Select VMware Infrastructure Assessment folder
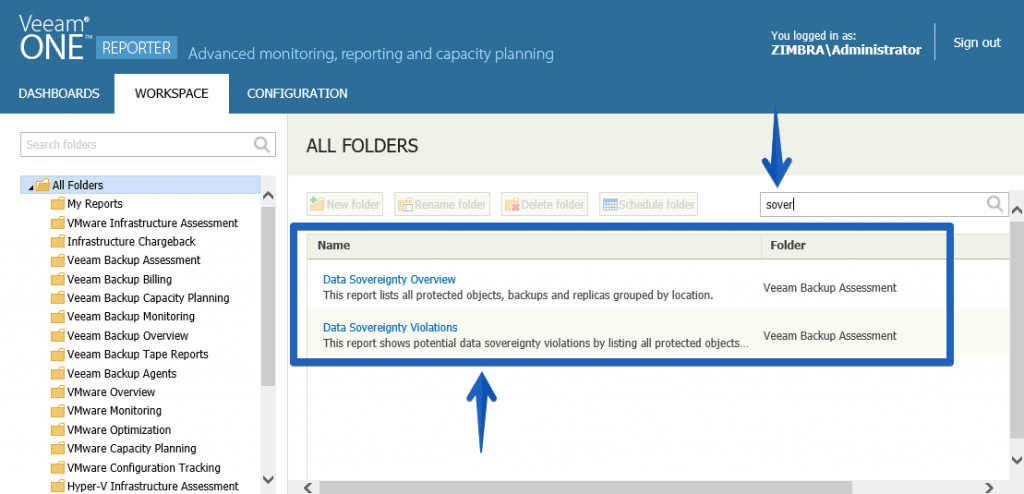 (153, 223)
